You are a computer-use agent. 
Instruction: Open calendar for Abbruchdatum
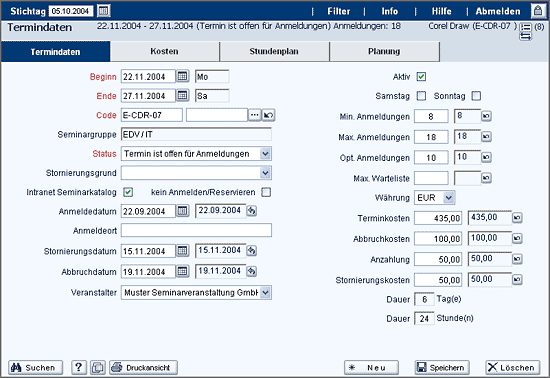tap(182, 271)
